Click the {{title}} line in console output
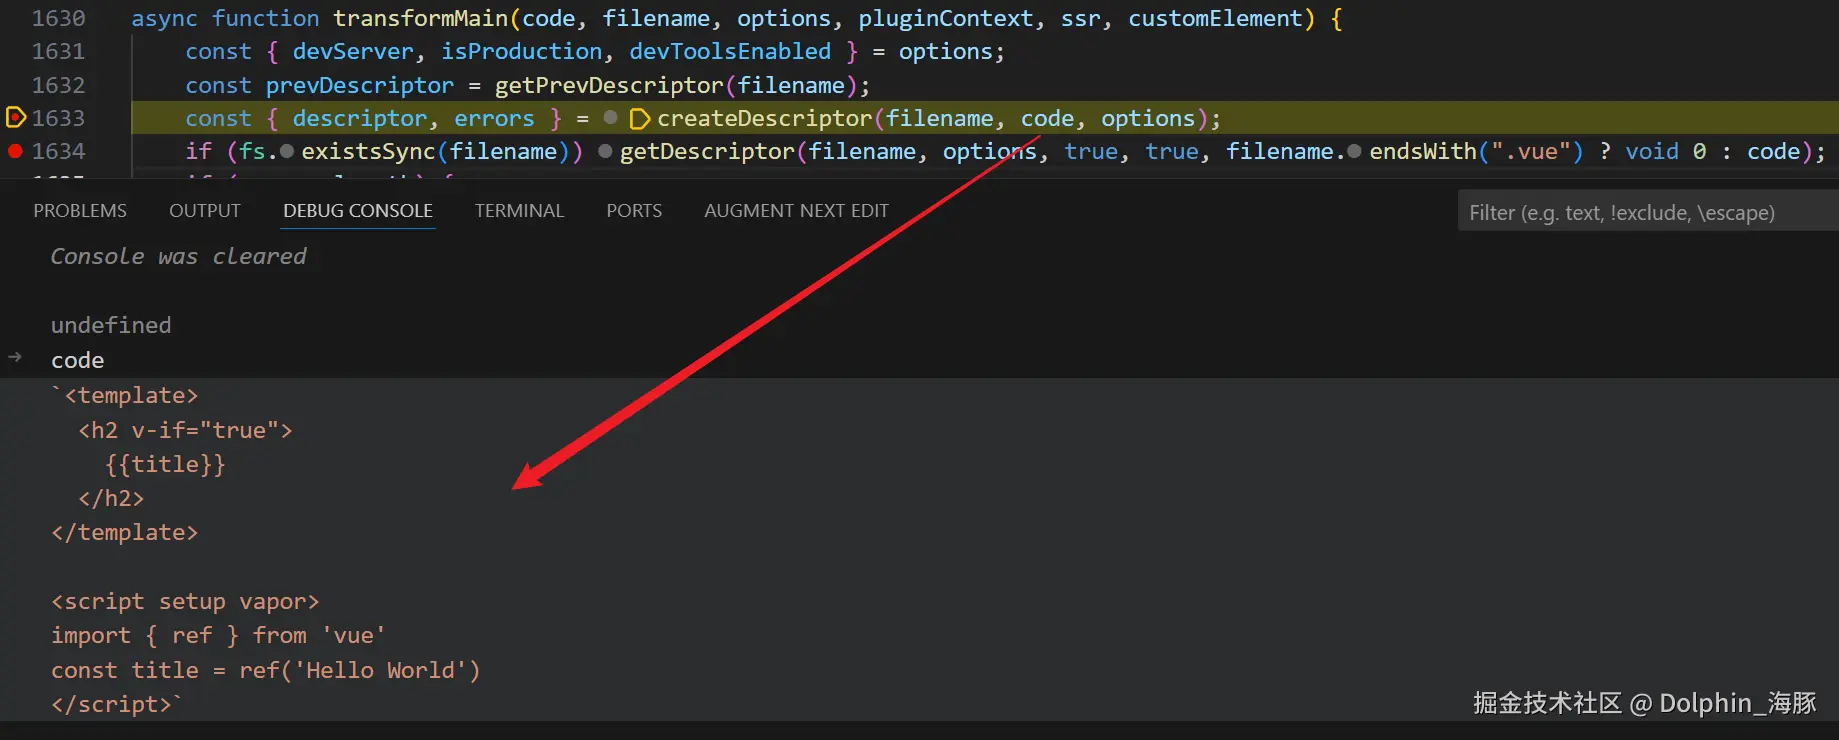Viewport: 1839px width, 740px height. pos(165,464)
